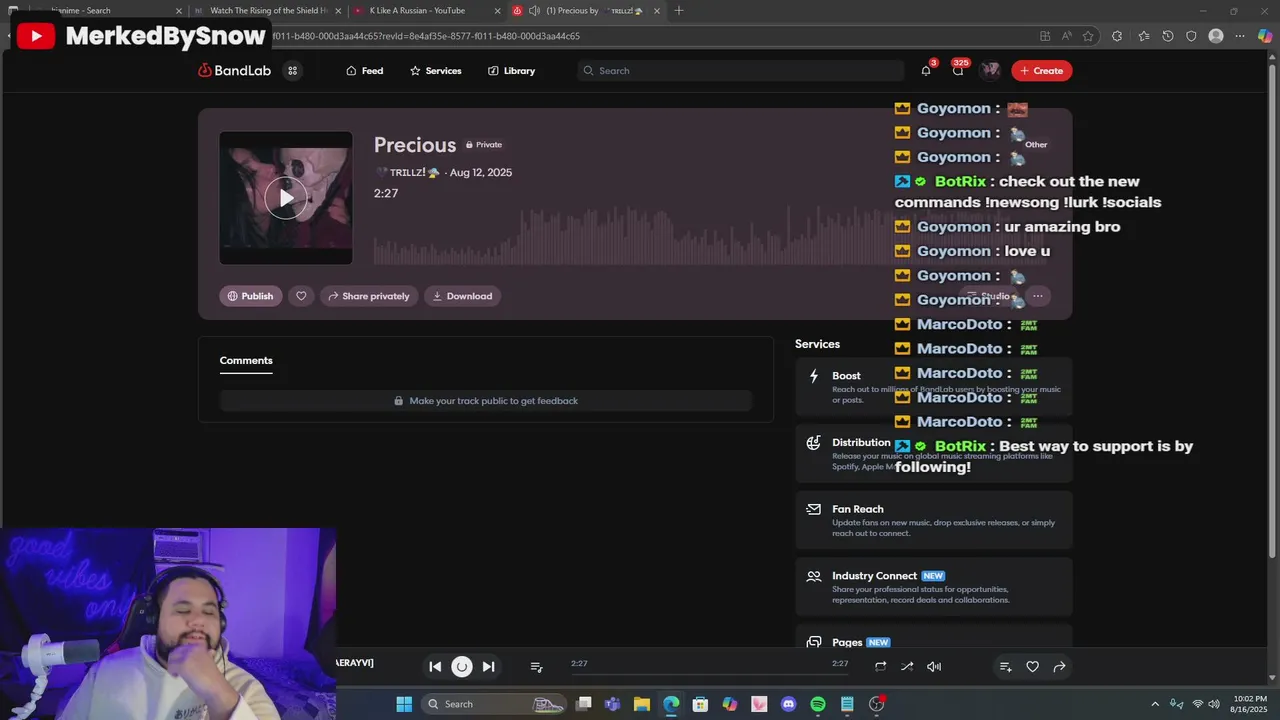
Task: Click the Aug 12, 2025 date text
Action: [481, 173]
